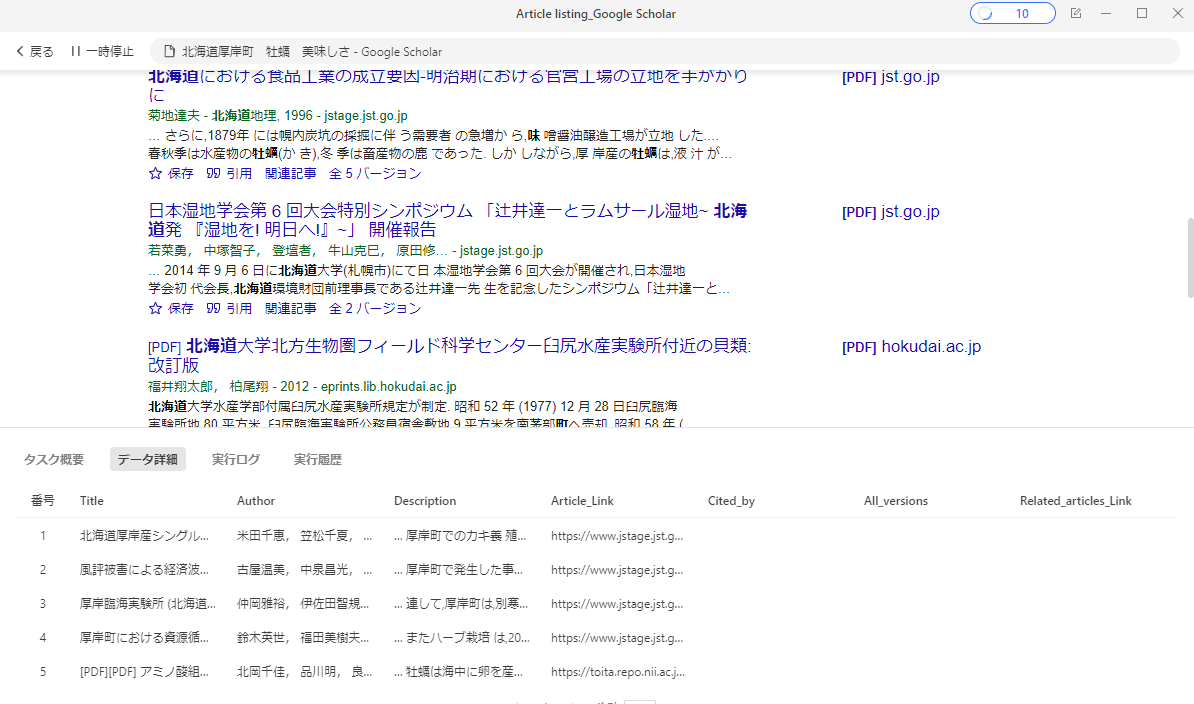Click the Description column header
1194x704 pixels.
[x=425, y=501]
